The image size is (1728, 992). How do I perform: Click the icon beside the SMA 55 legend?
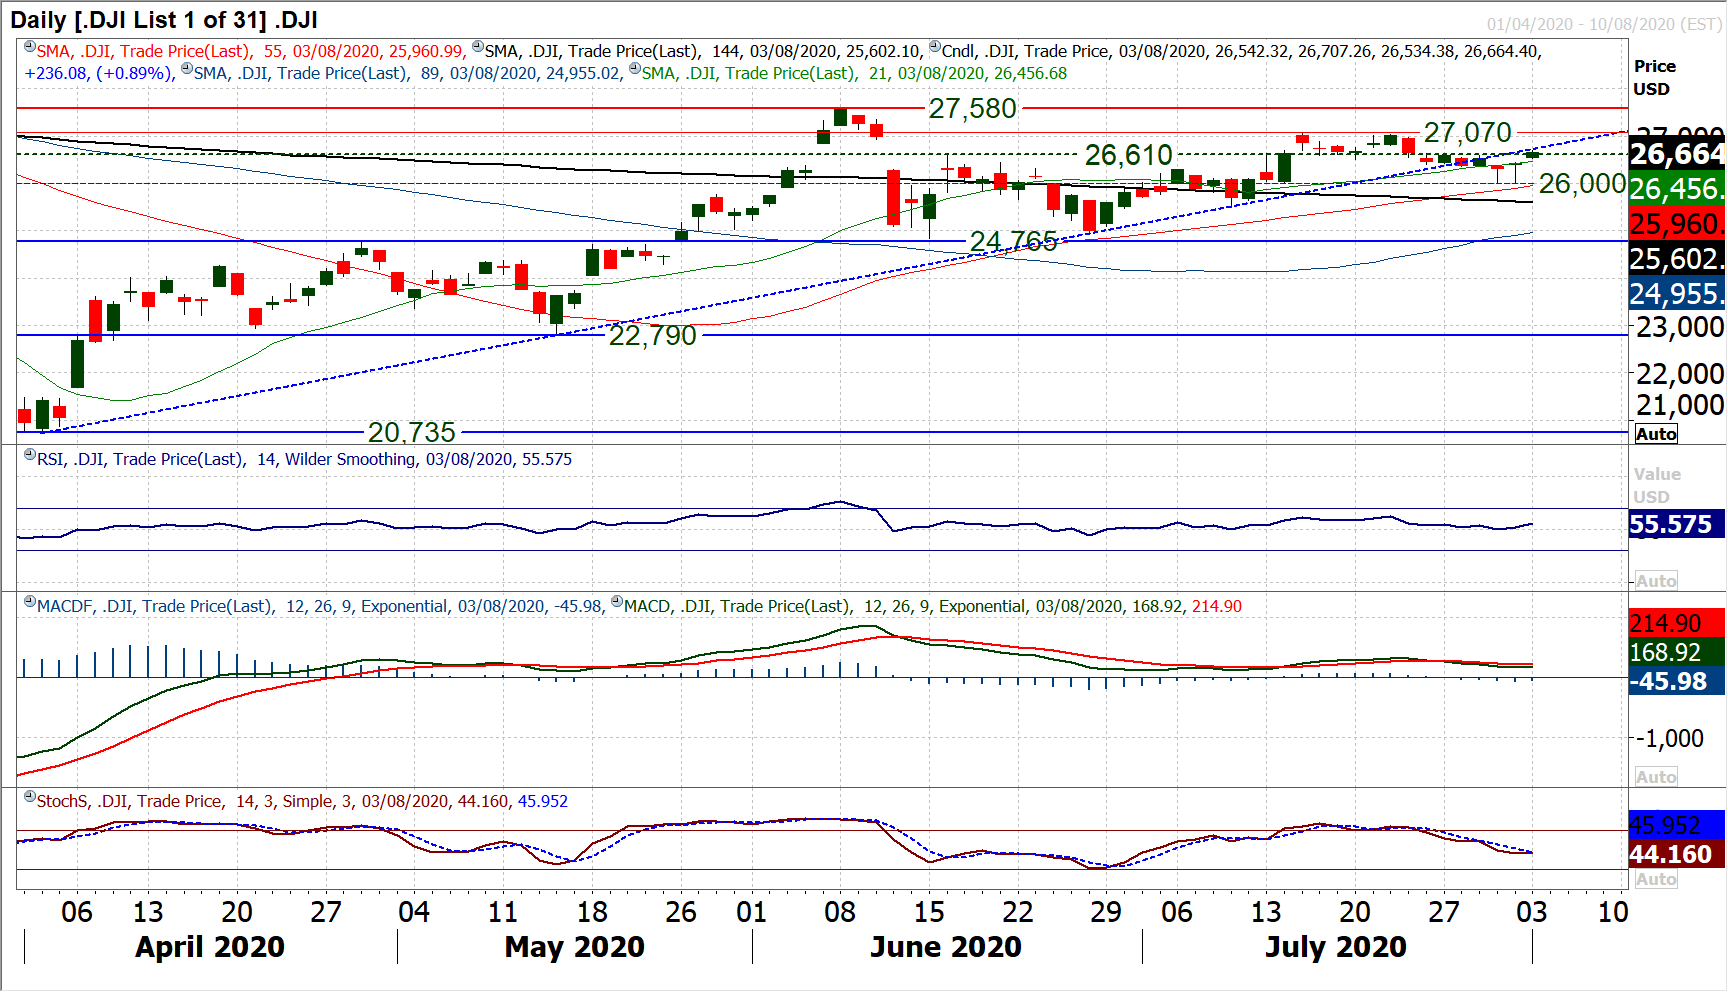pos(30,47)
